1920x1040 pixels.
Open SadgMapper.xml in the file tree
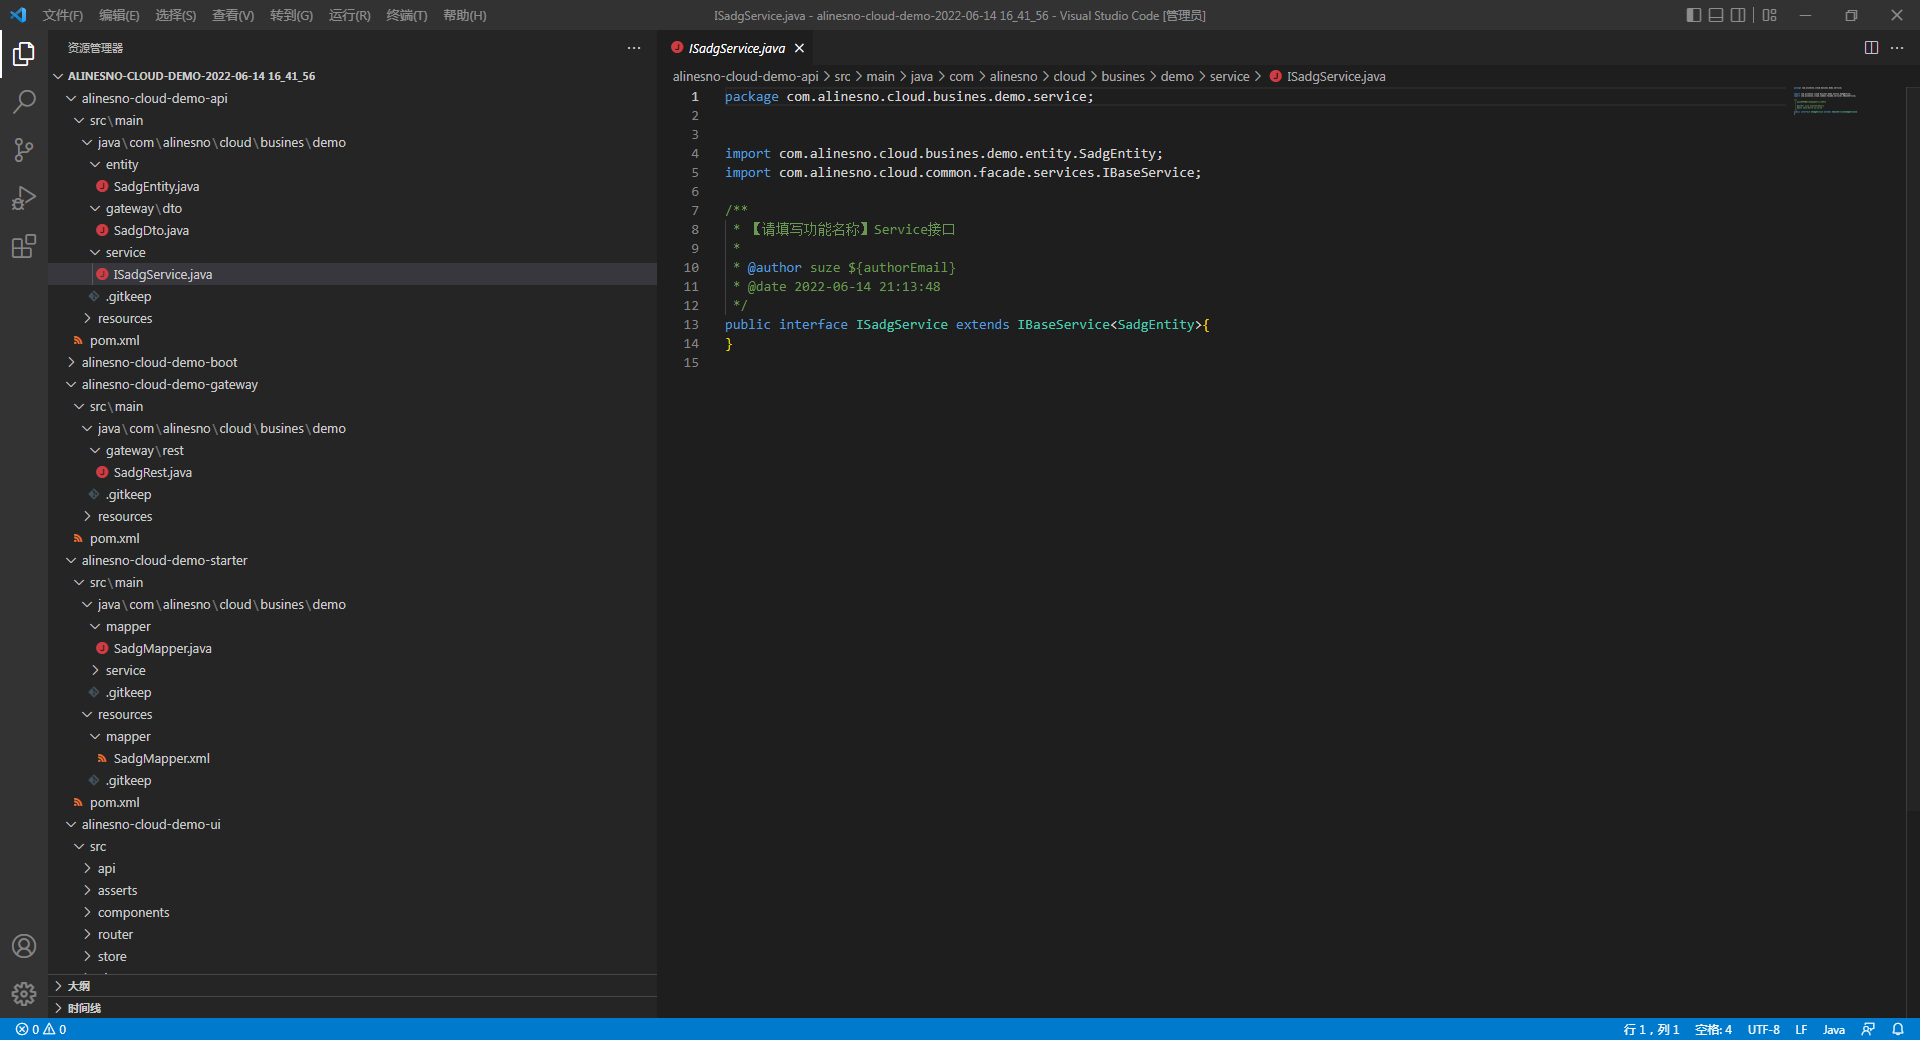(161, 758)
